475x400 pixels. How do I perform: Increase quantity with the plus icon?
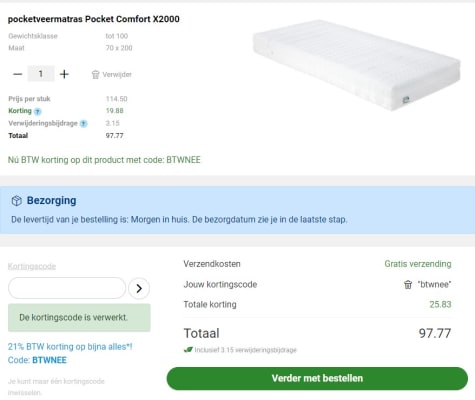click(64, 74)
